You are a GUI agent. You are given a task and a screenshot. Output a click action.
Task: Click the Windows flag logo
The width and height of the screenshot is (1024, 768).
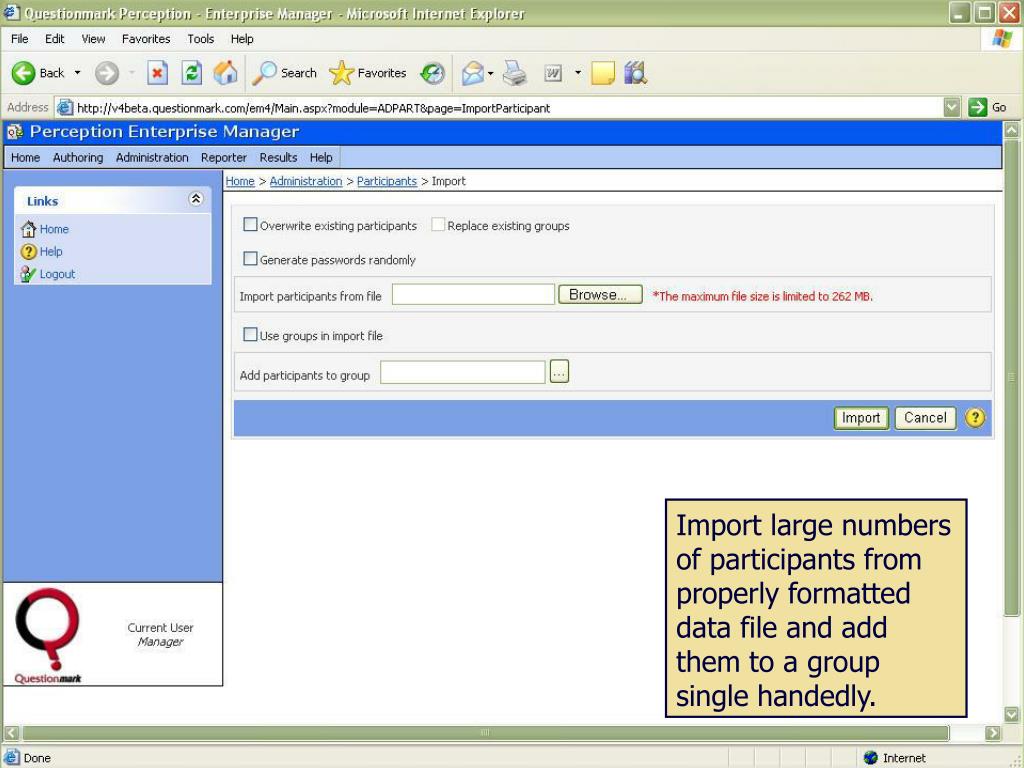tap(1002, 39)
